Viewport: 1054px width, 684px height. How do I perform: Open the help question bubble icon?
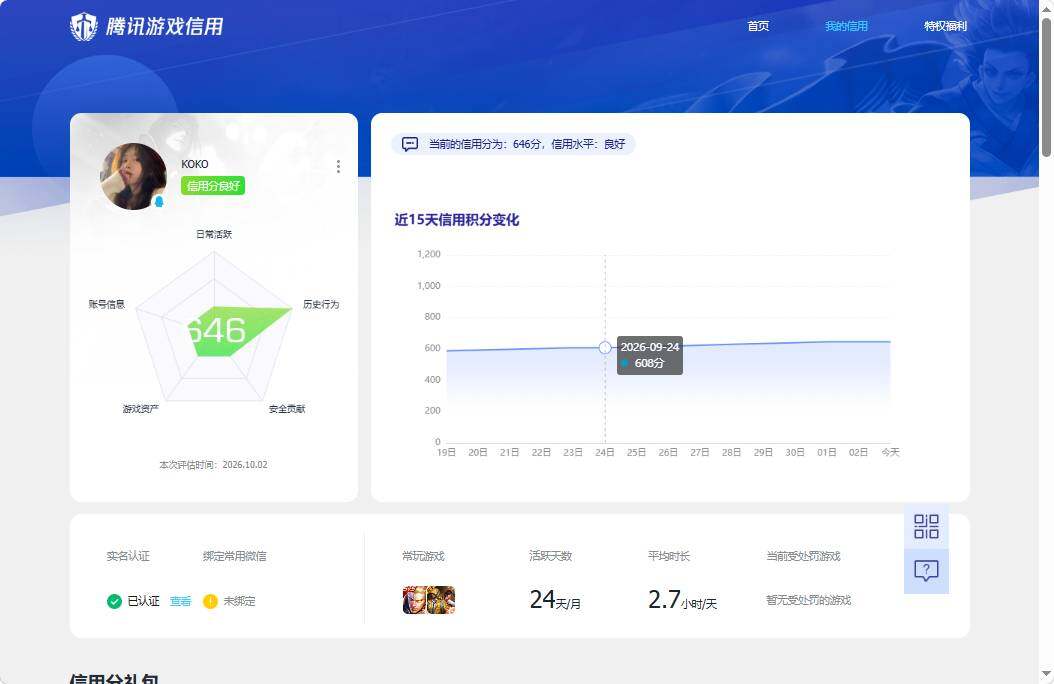click(x=926, y=570)
